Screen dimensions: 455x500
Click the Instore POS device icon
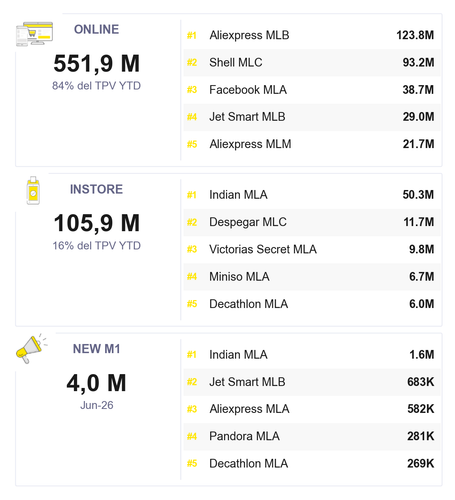(x=33, y=190)
